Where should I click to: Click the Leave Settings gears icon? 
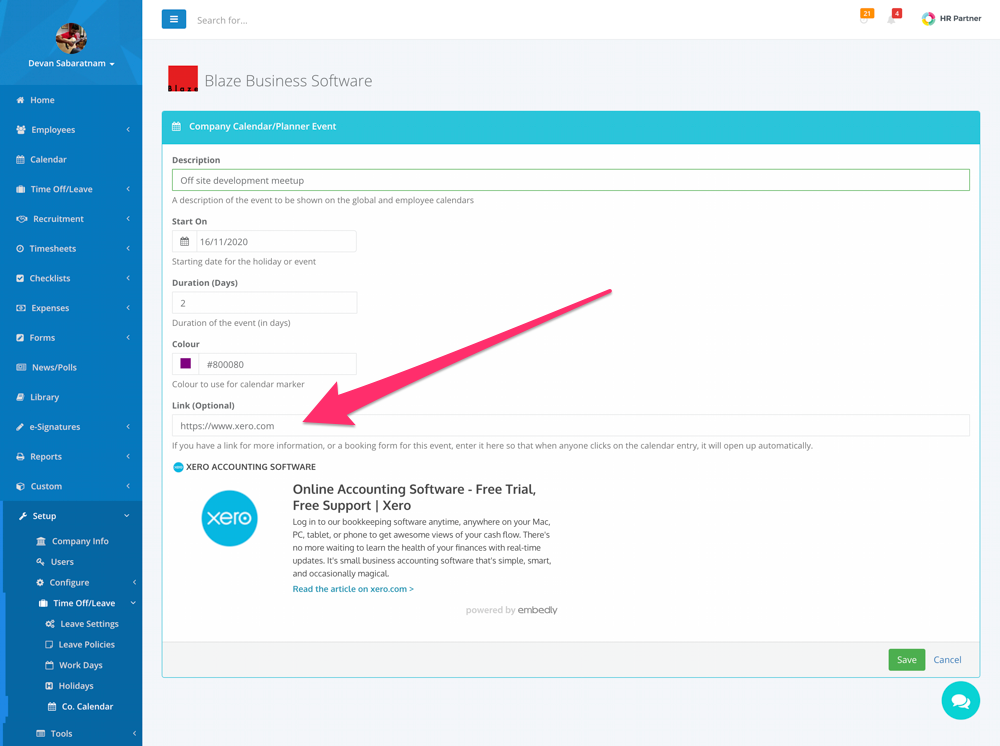pyautogui.click(x=50, y=624)
